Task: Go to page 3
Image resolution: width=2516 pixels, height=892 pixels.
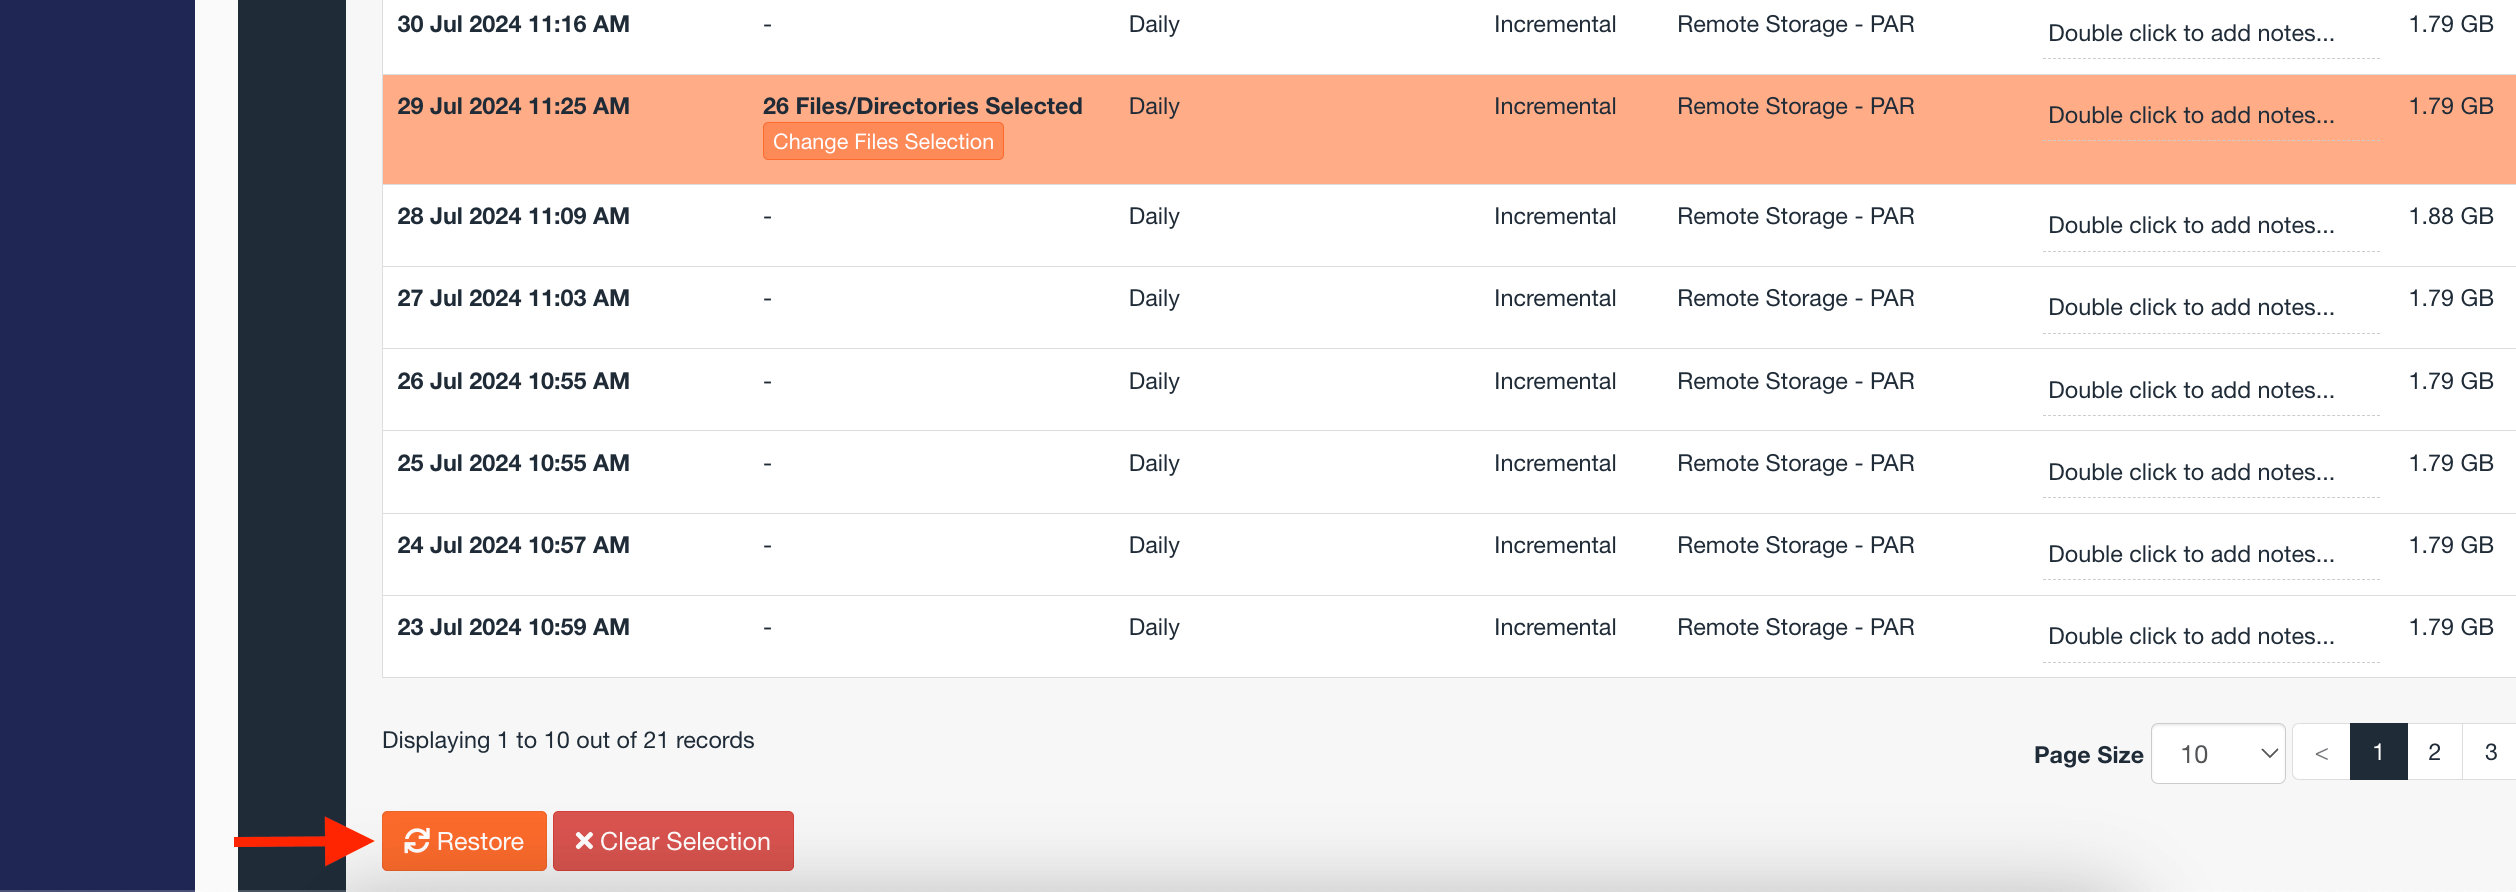Action: tap(2490, 752)
